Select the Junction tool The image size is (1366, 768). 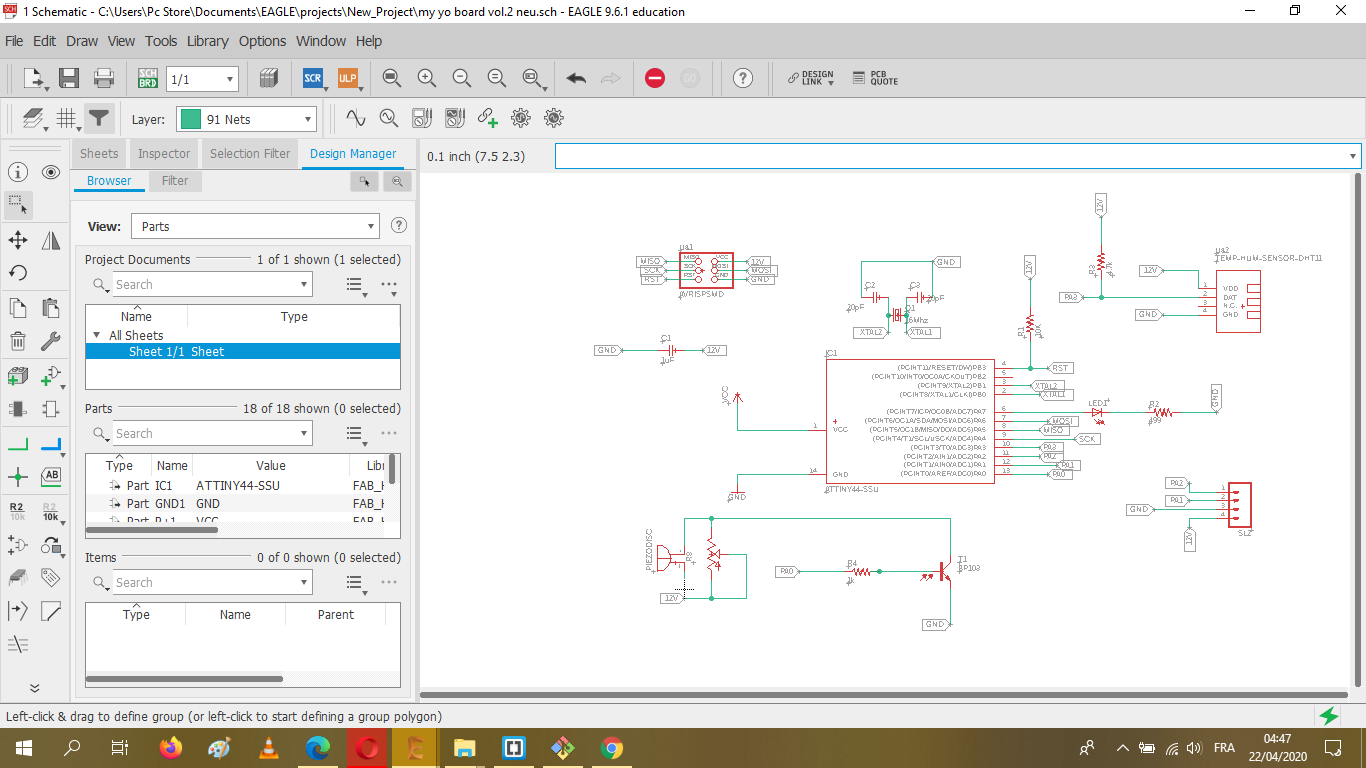pos(18,477)
